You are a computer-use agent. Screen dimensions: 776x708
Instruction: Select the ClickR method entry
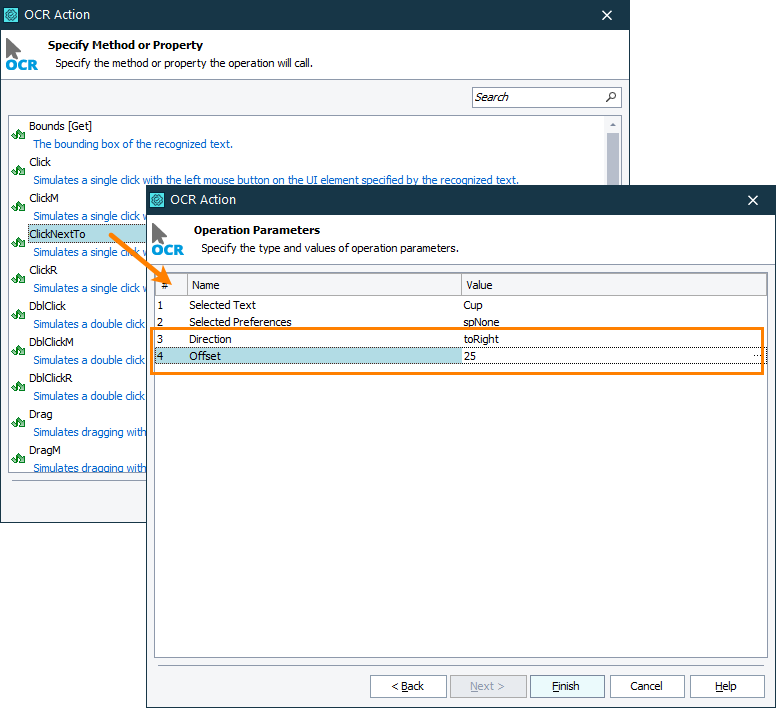tap(43, 270)
